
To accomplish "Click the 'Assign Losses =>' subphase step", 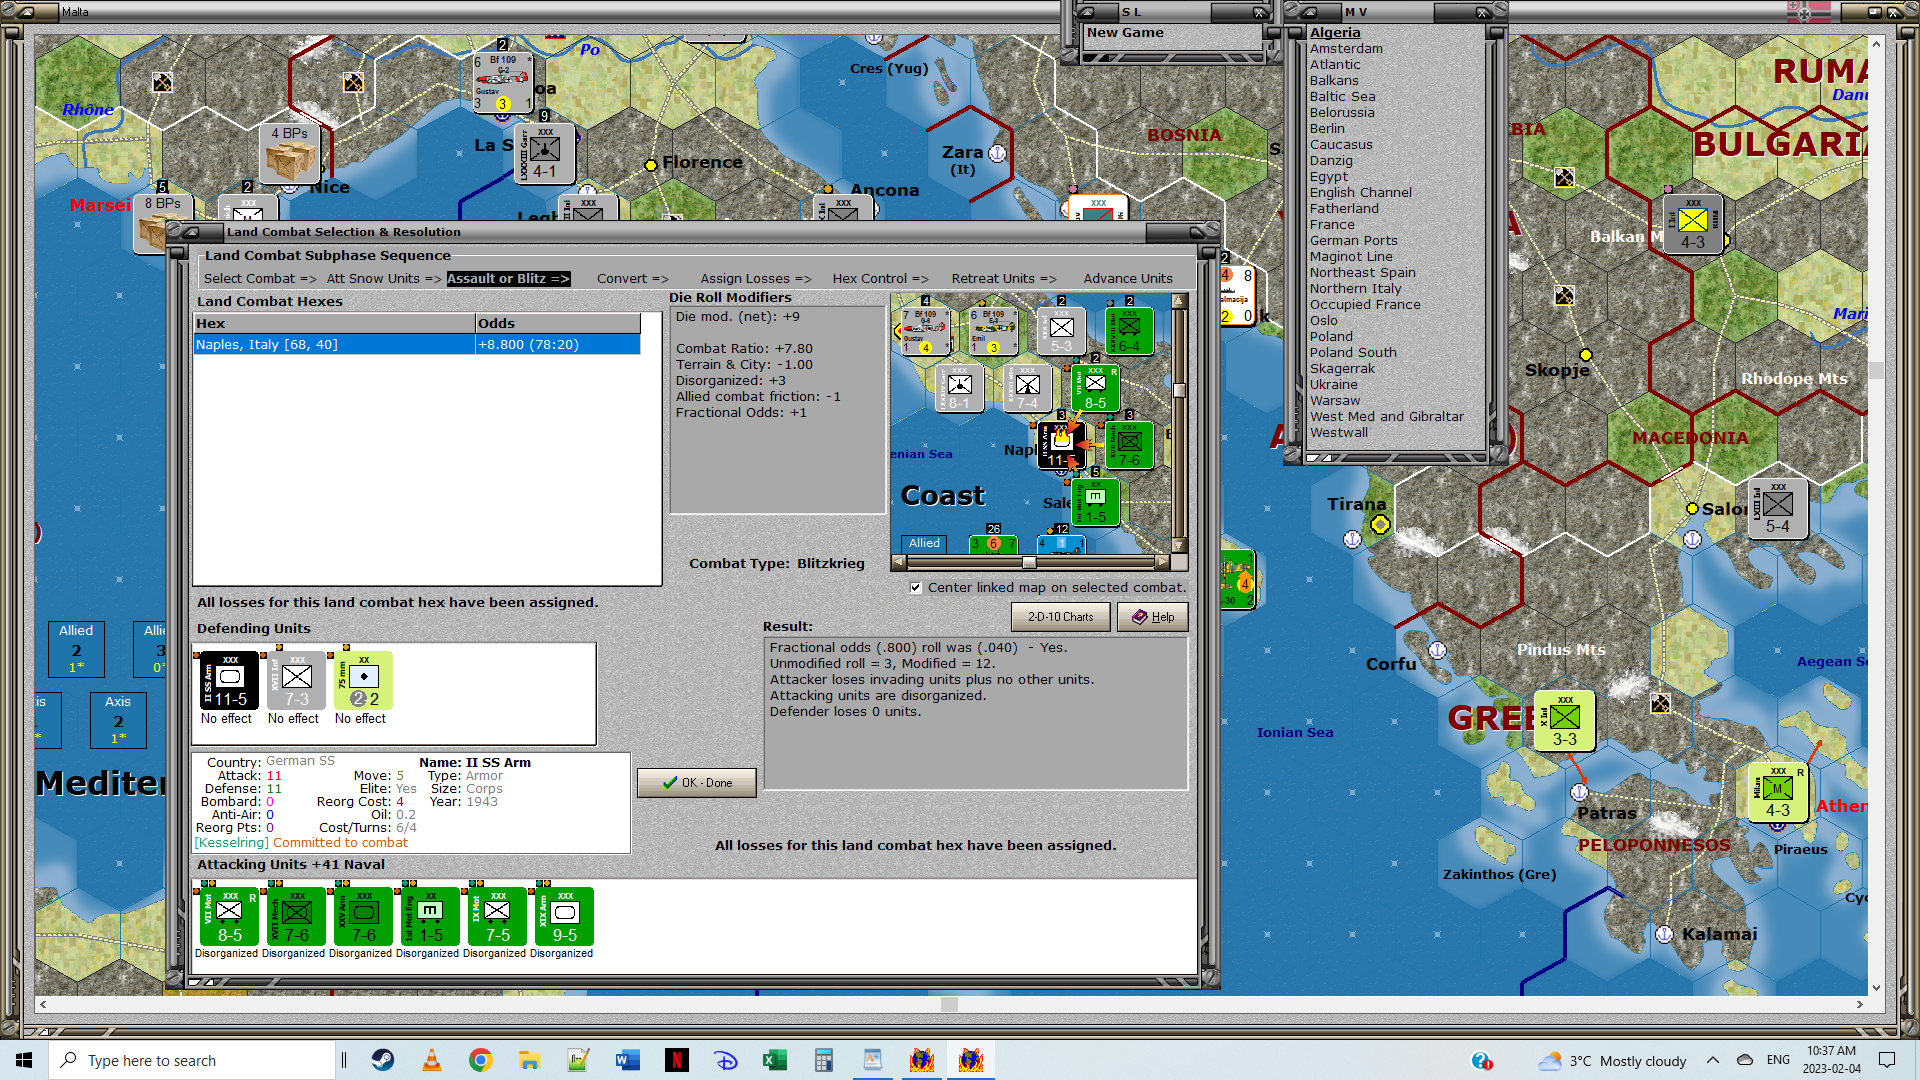I will (x=756, y=279).
